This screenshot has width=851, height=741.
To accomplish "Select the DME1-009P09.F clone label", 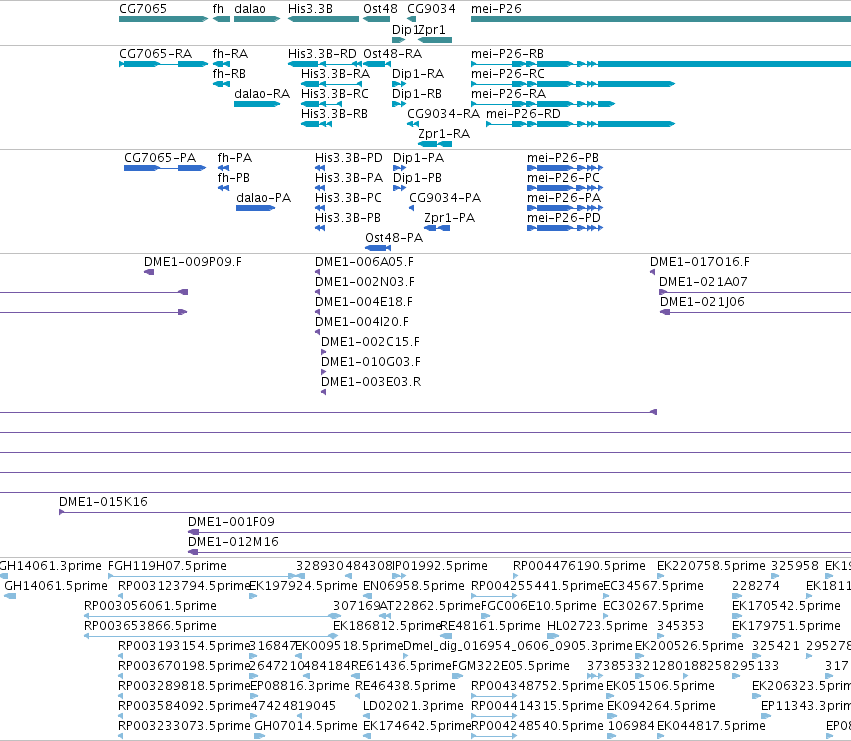I will pyautogui.click(x=193, y=262).
